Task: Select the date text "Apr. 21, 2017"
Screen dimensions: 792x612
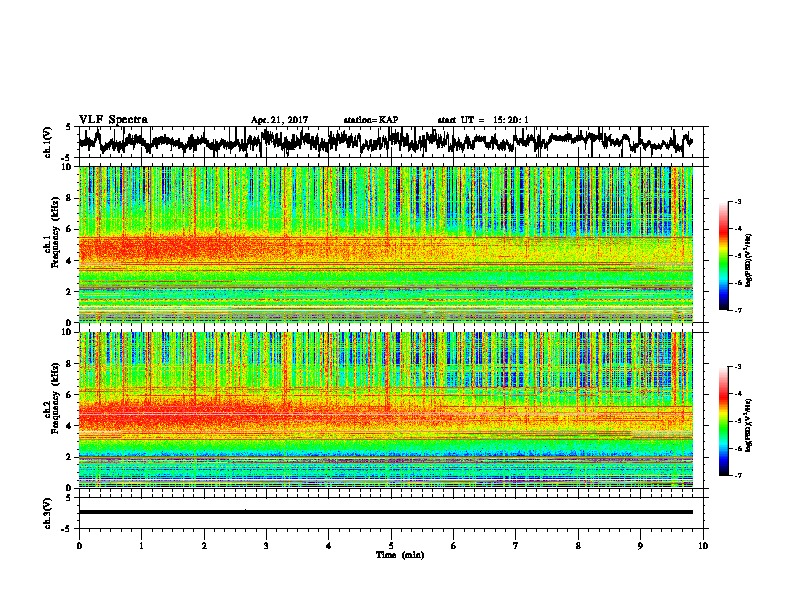Action: [x=279, y=120]
